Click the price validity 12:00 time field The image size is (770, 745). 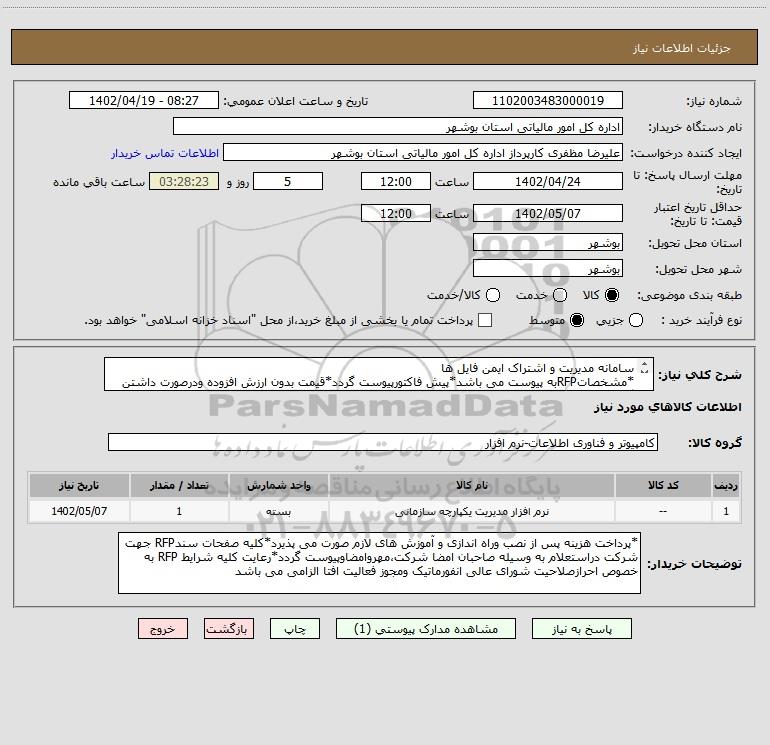tap(396, 214)
